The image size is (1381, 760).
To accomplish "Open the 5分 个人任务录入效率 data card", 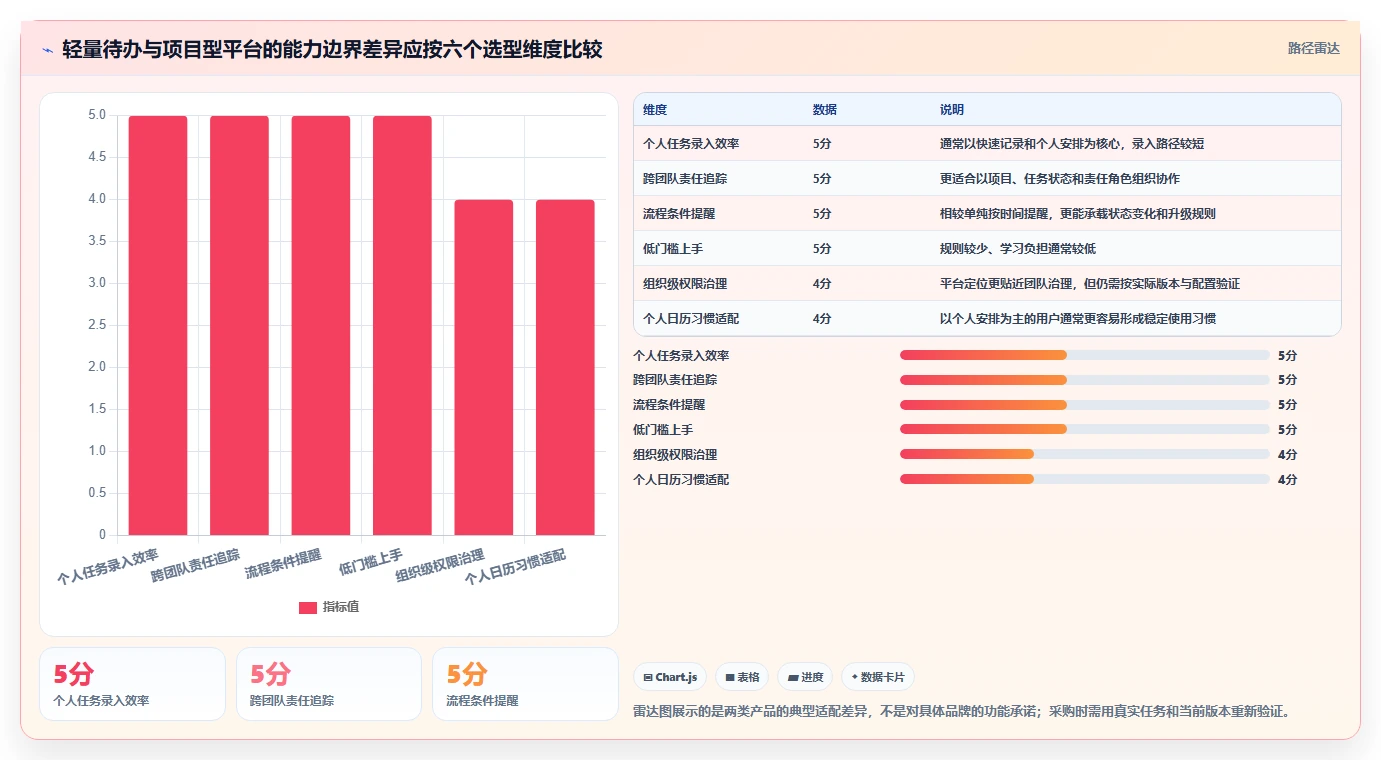I will click(x=132, y=684).
